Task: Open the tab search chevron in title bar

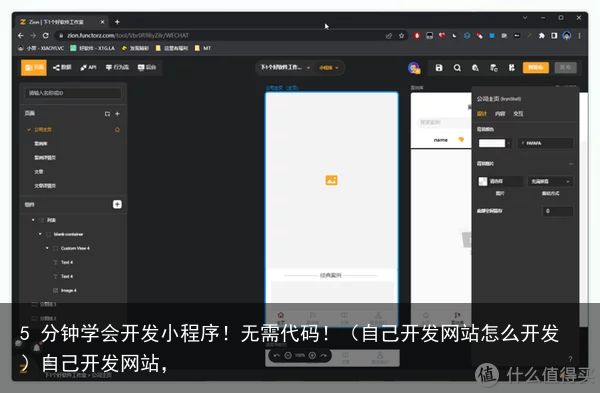Action: pyautogui.click(x=525, y=18)
